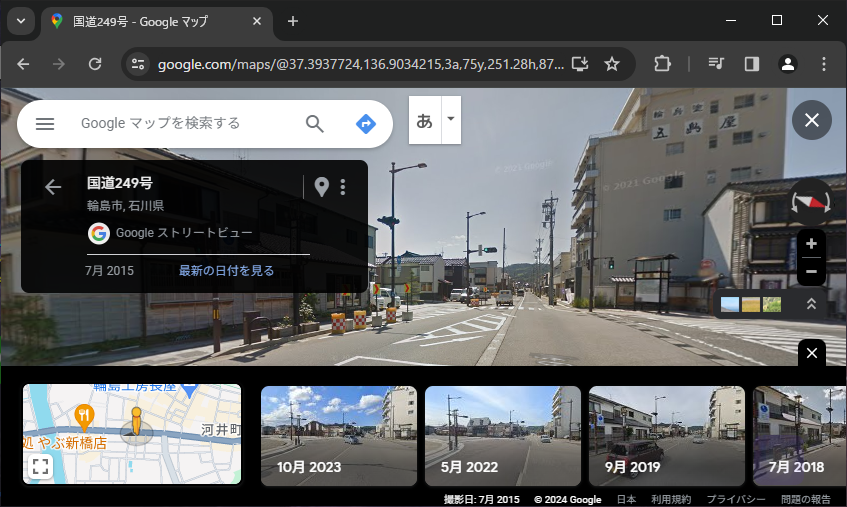Screen dimensions: 847x507
Task: Click the 国道249号 title in info card
Action: tap(120, 183)
